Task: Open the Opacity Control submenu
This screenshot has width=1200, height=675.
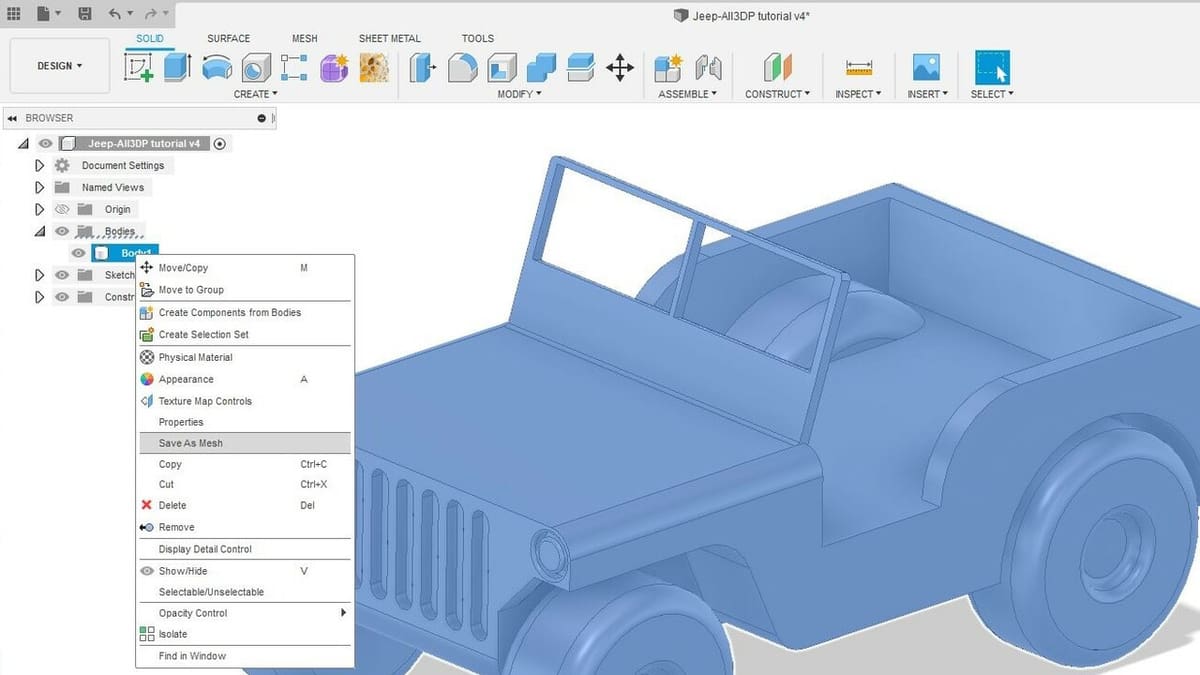Action: (244, 613)
